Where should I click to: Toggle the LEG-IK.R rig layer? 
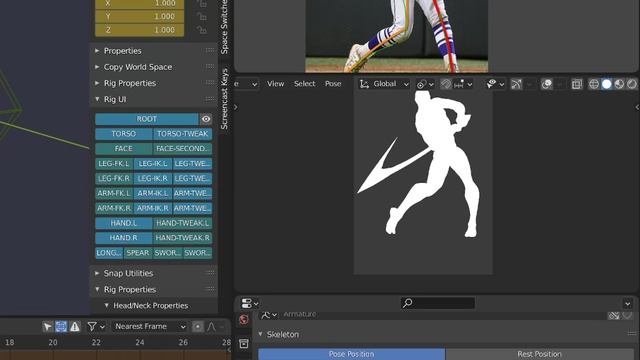pos(153,178)
